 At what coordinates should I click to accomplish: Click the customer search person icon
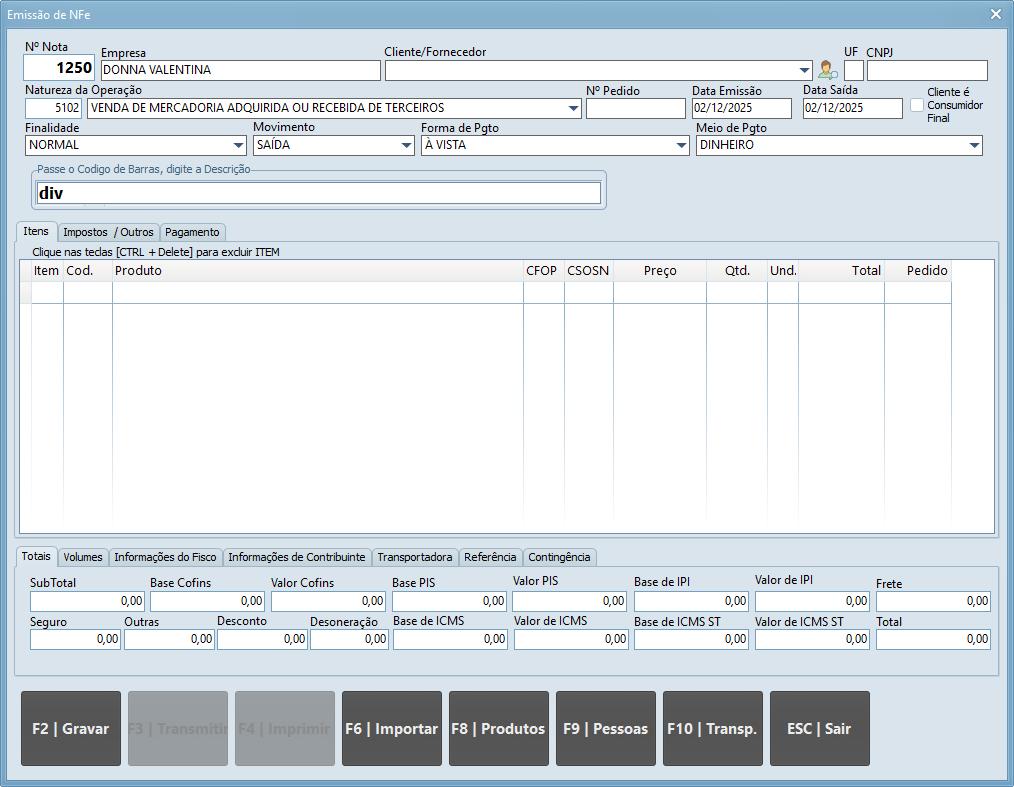827,70
